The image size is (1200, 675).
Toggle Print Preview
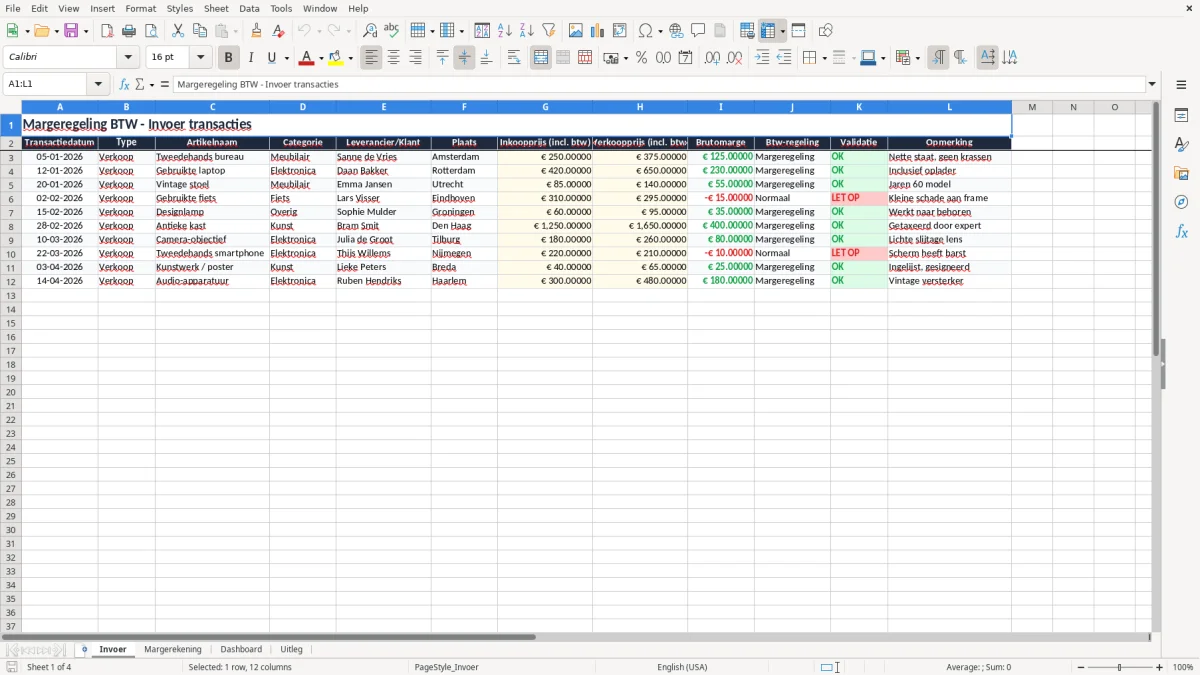click(x=151, y=31)
